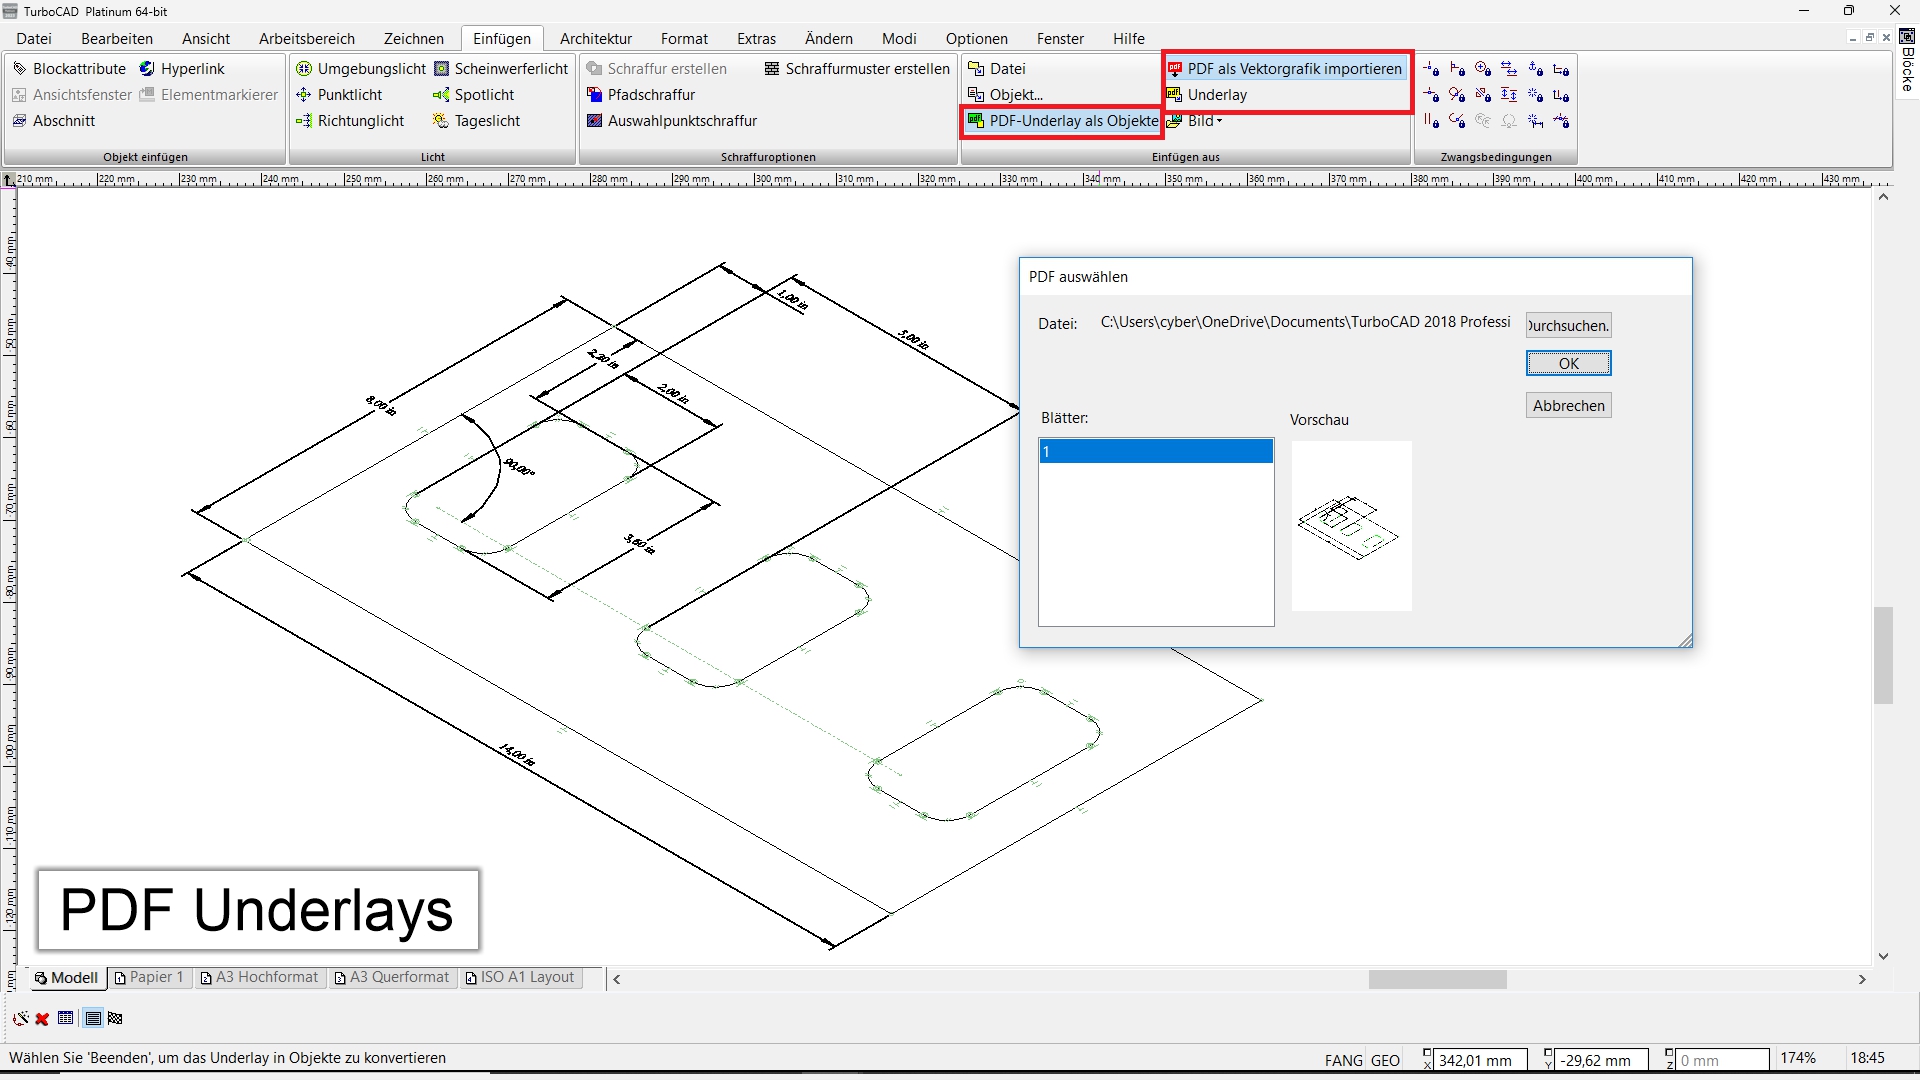Choose Schraffurmuster erstellen
The image size is (1920, 1080).
coord(857,69)
